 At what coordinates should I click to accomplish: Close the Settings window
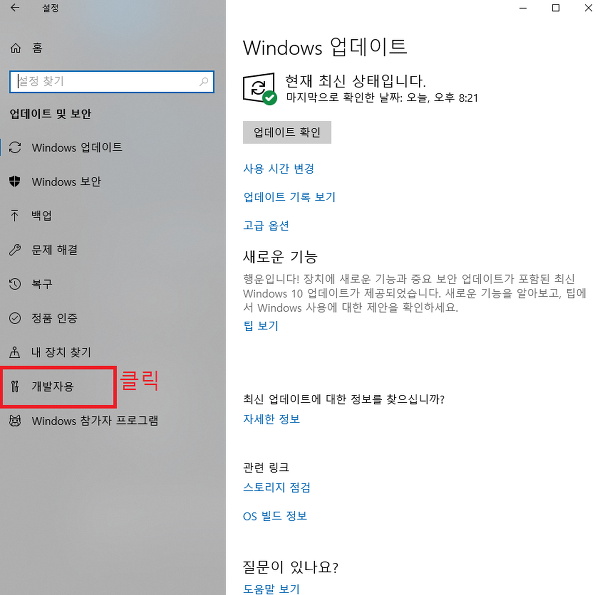click(x=589, y=8)
